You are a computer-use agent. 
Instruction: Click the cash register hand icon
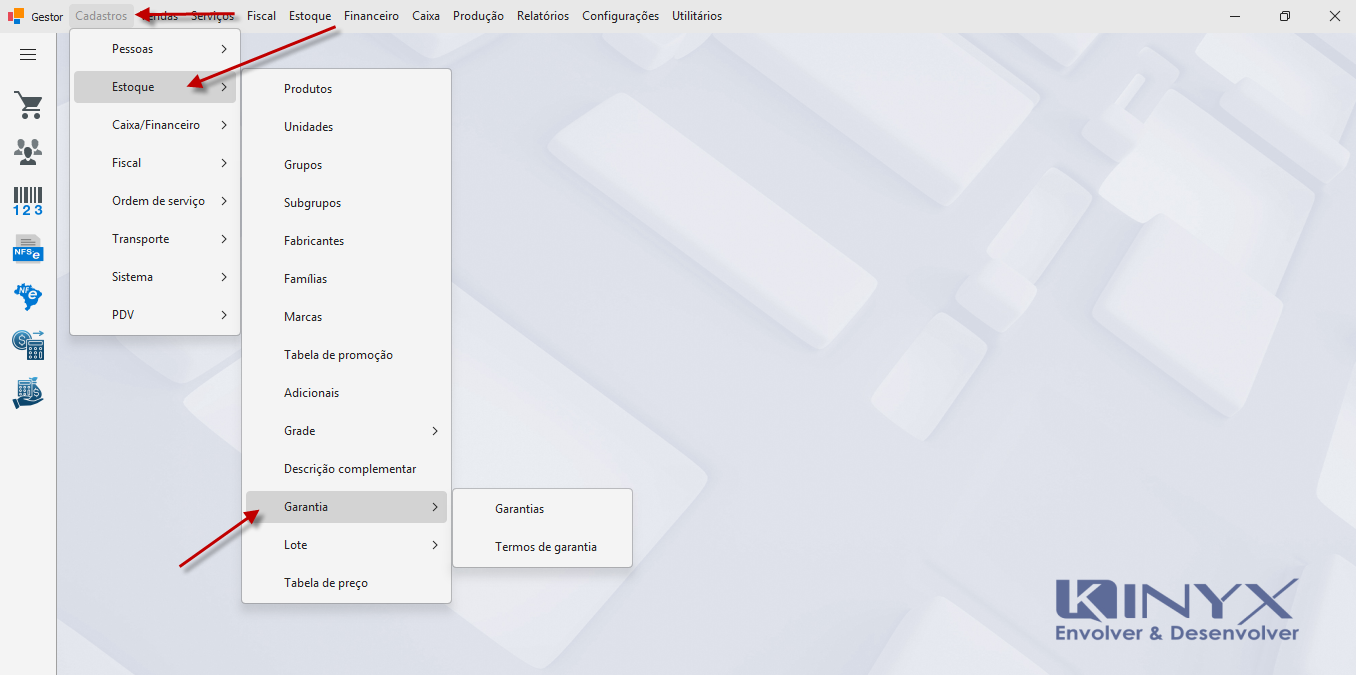pos(28,393)
